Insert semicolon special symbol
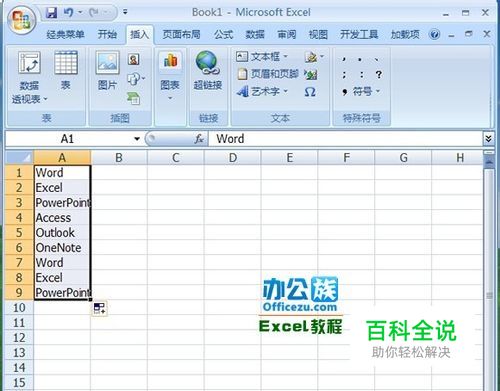The width and height of the screenshot is (500, 391). click(344, 75)
